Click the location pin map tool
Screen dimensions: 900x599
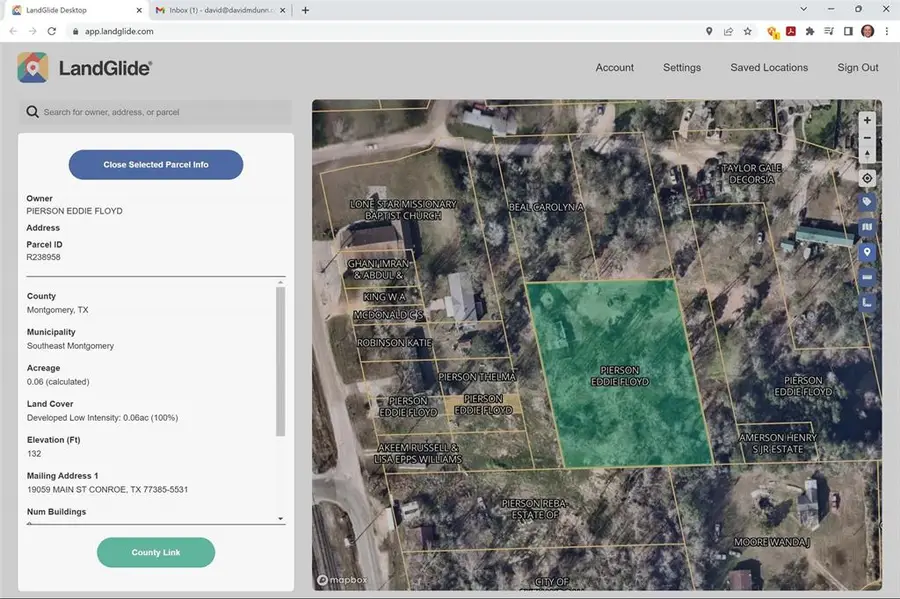coord(867,252)
